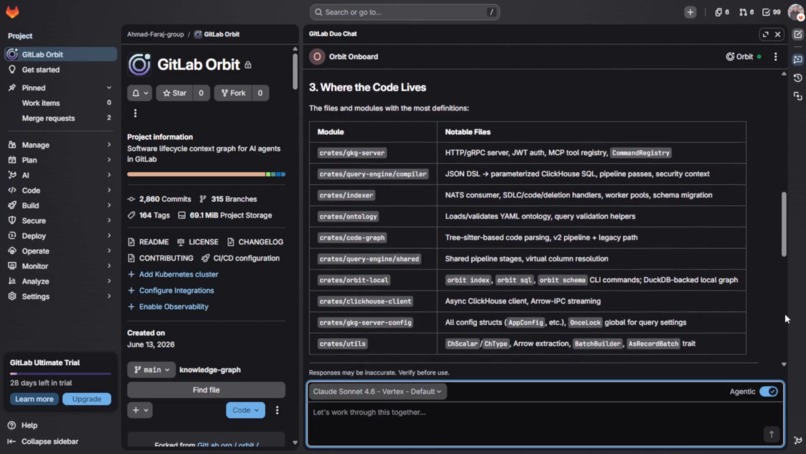Screen dimensions: 806x454
Task: Click the Orbit status indicator
Action: click(x=743, y=57)
